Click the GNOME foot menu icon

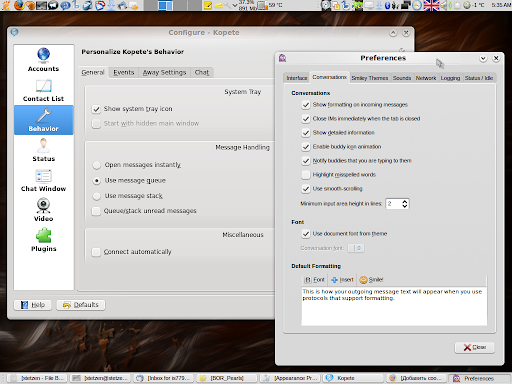[x=6, y=5]
